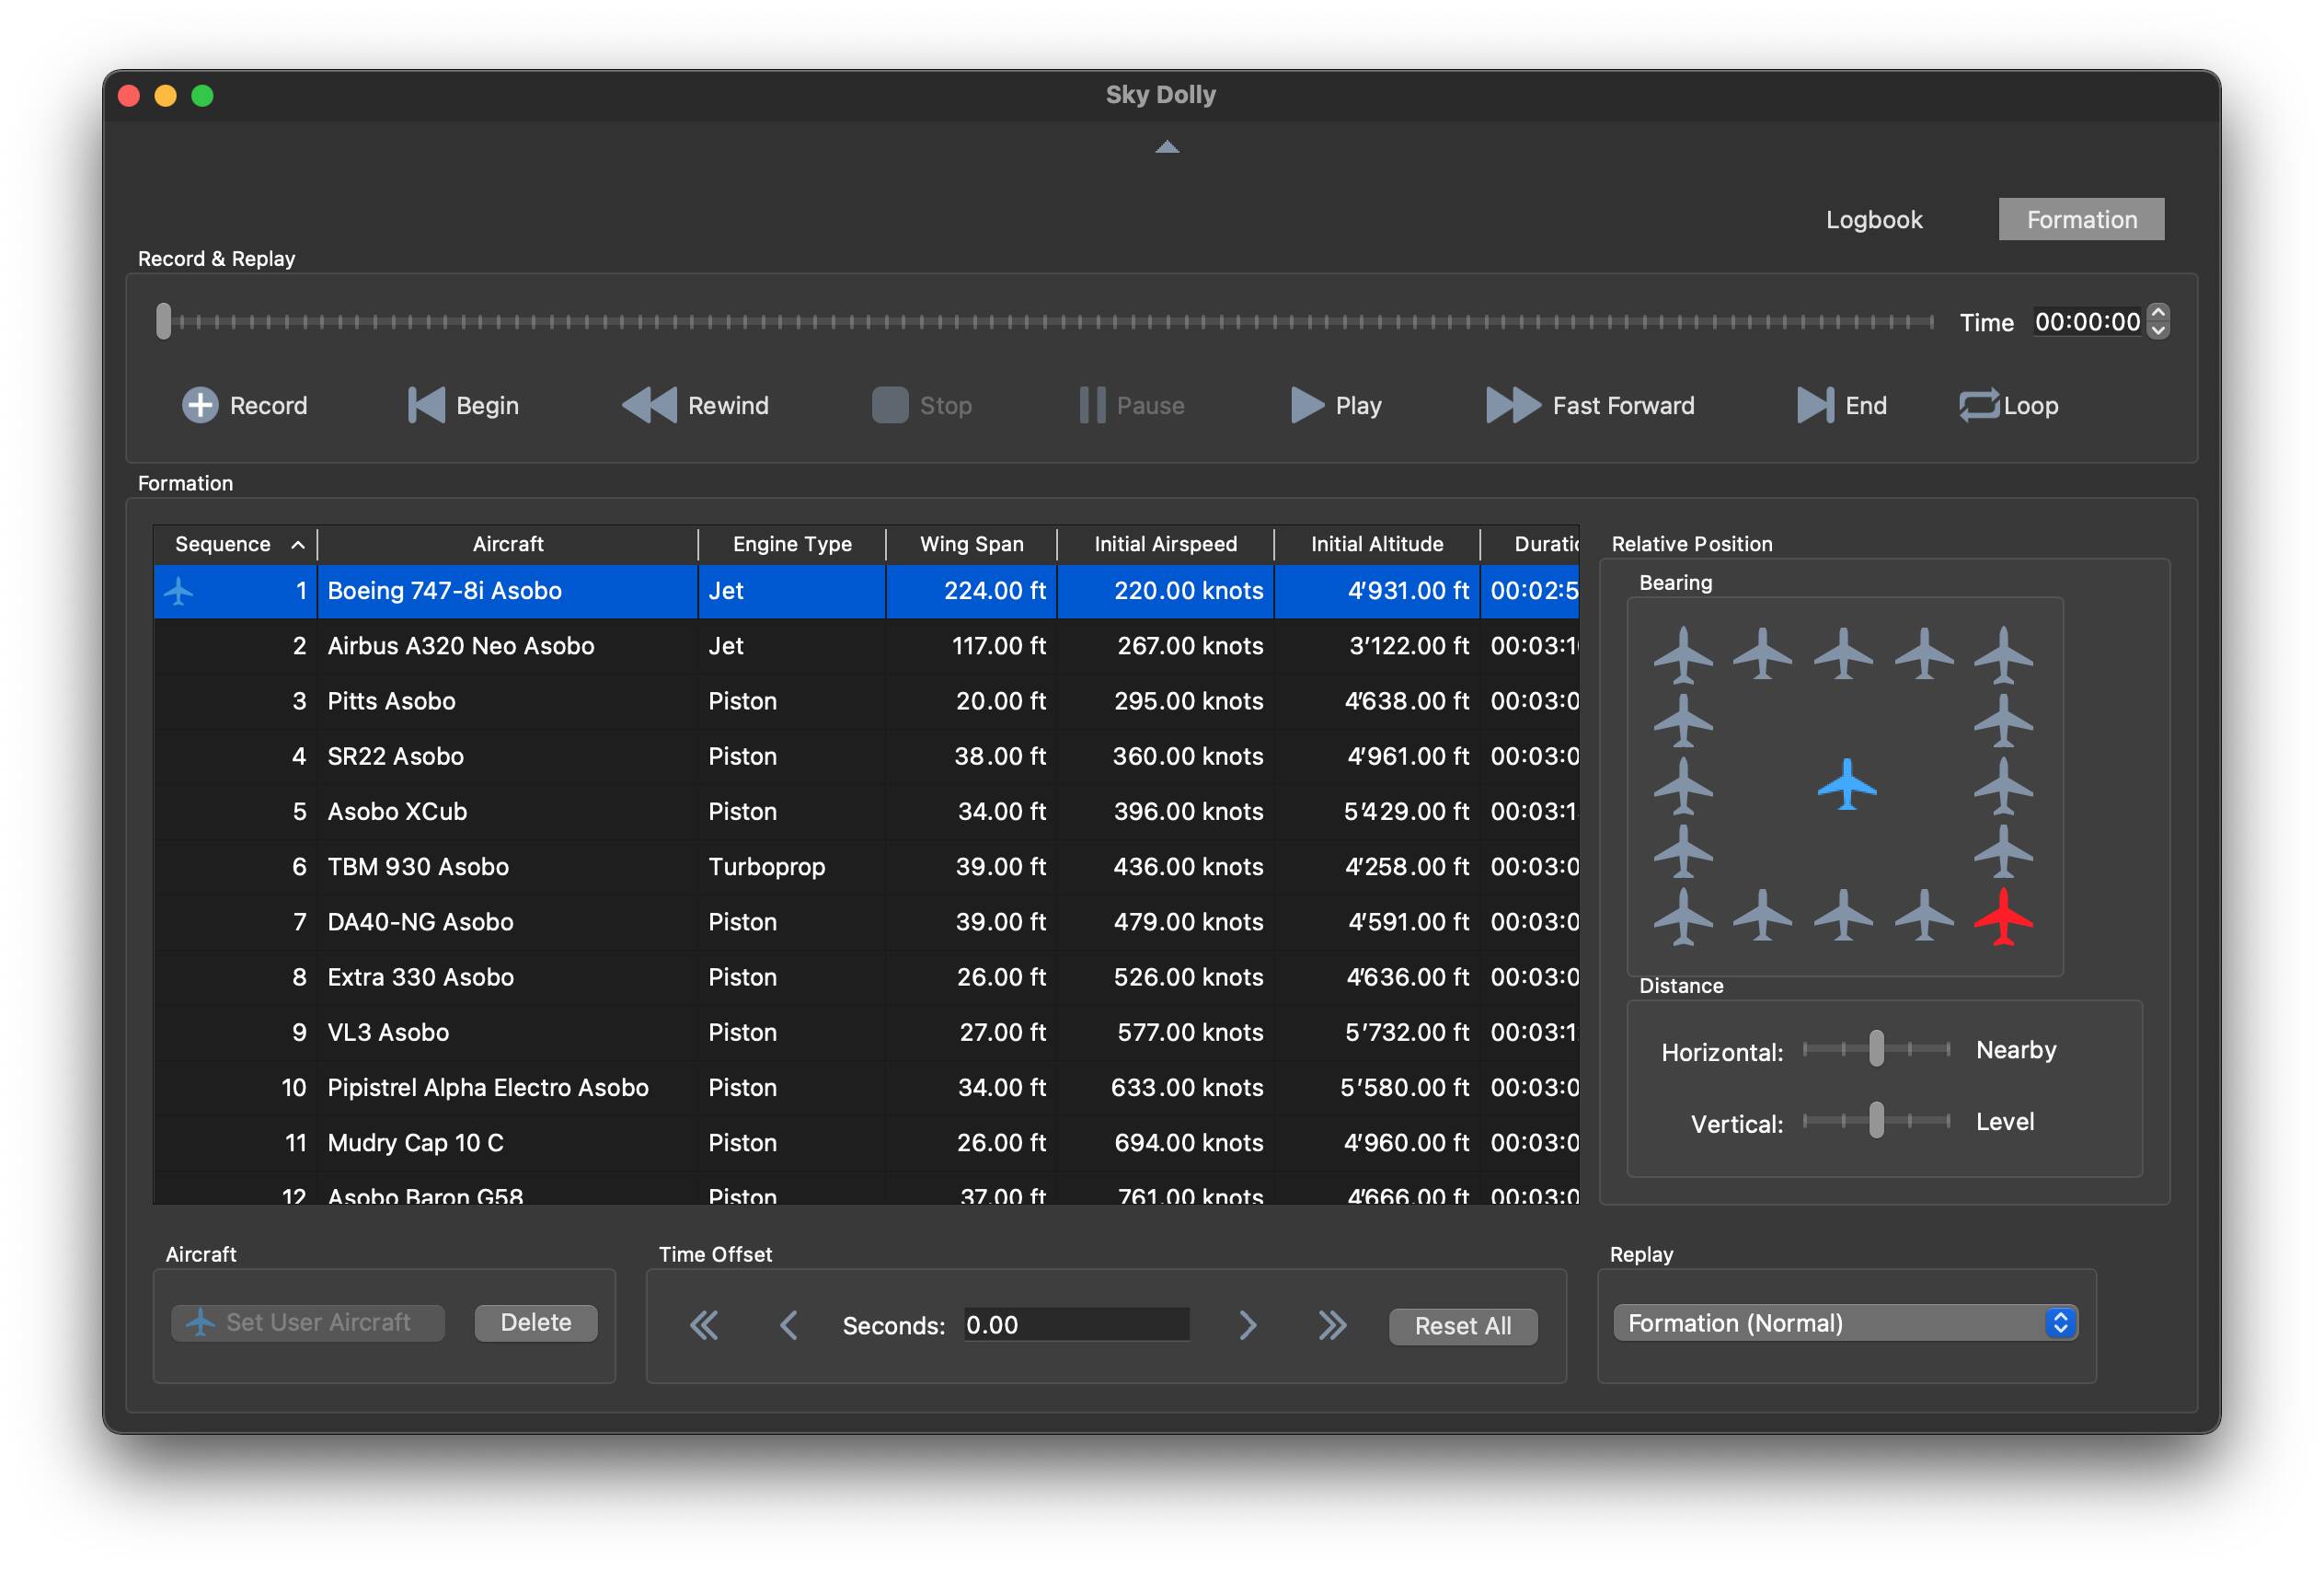
Task: Switch to the Formation tab
Action: (x=2081, y=219)
